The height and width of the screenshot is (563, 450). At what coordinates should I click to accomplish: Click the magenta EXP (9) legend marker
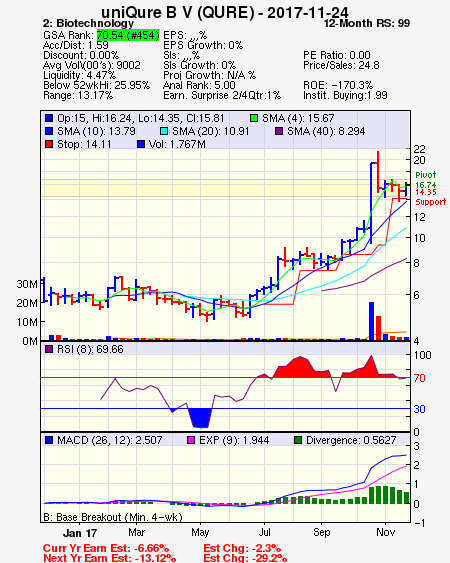191,440
